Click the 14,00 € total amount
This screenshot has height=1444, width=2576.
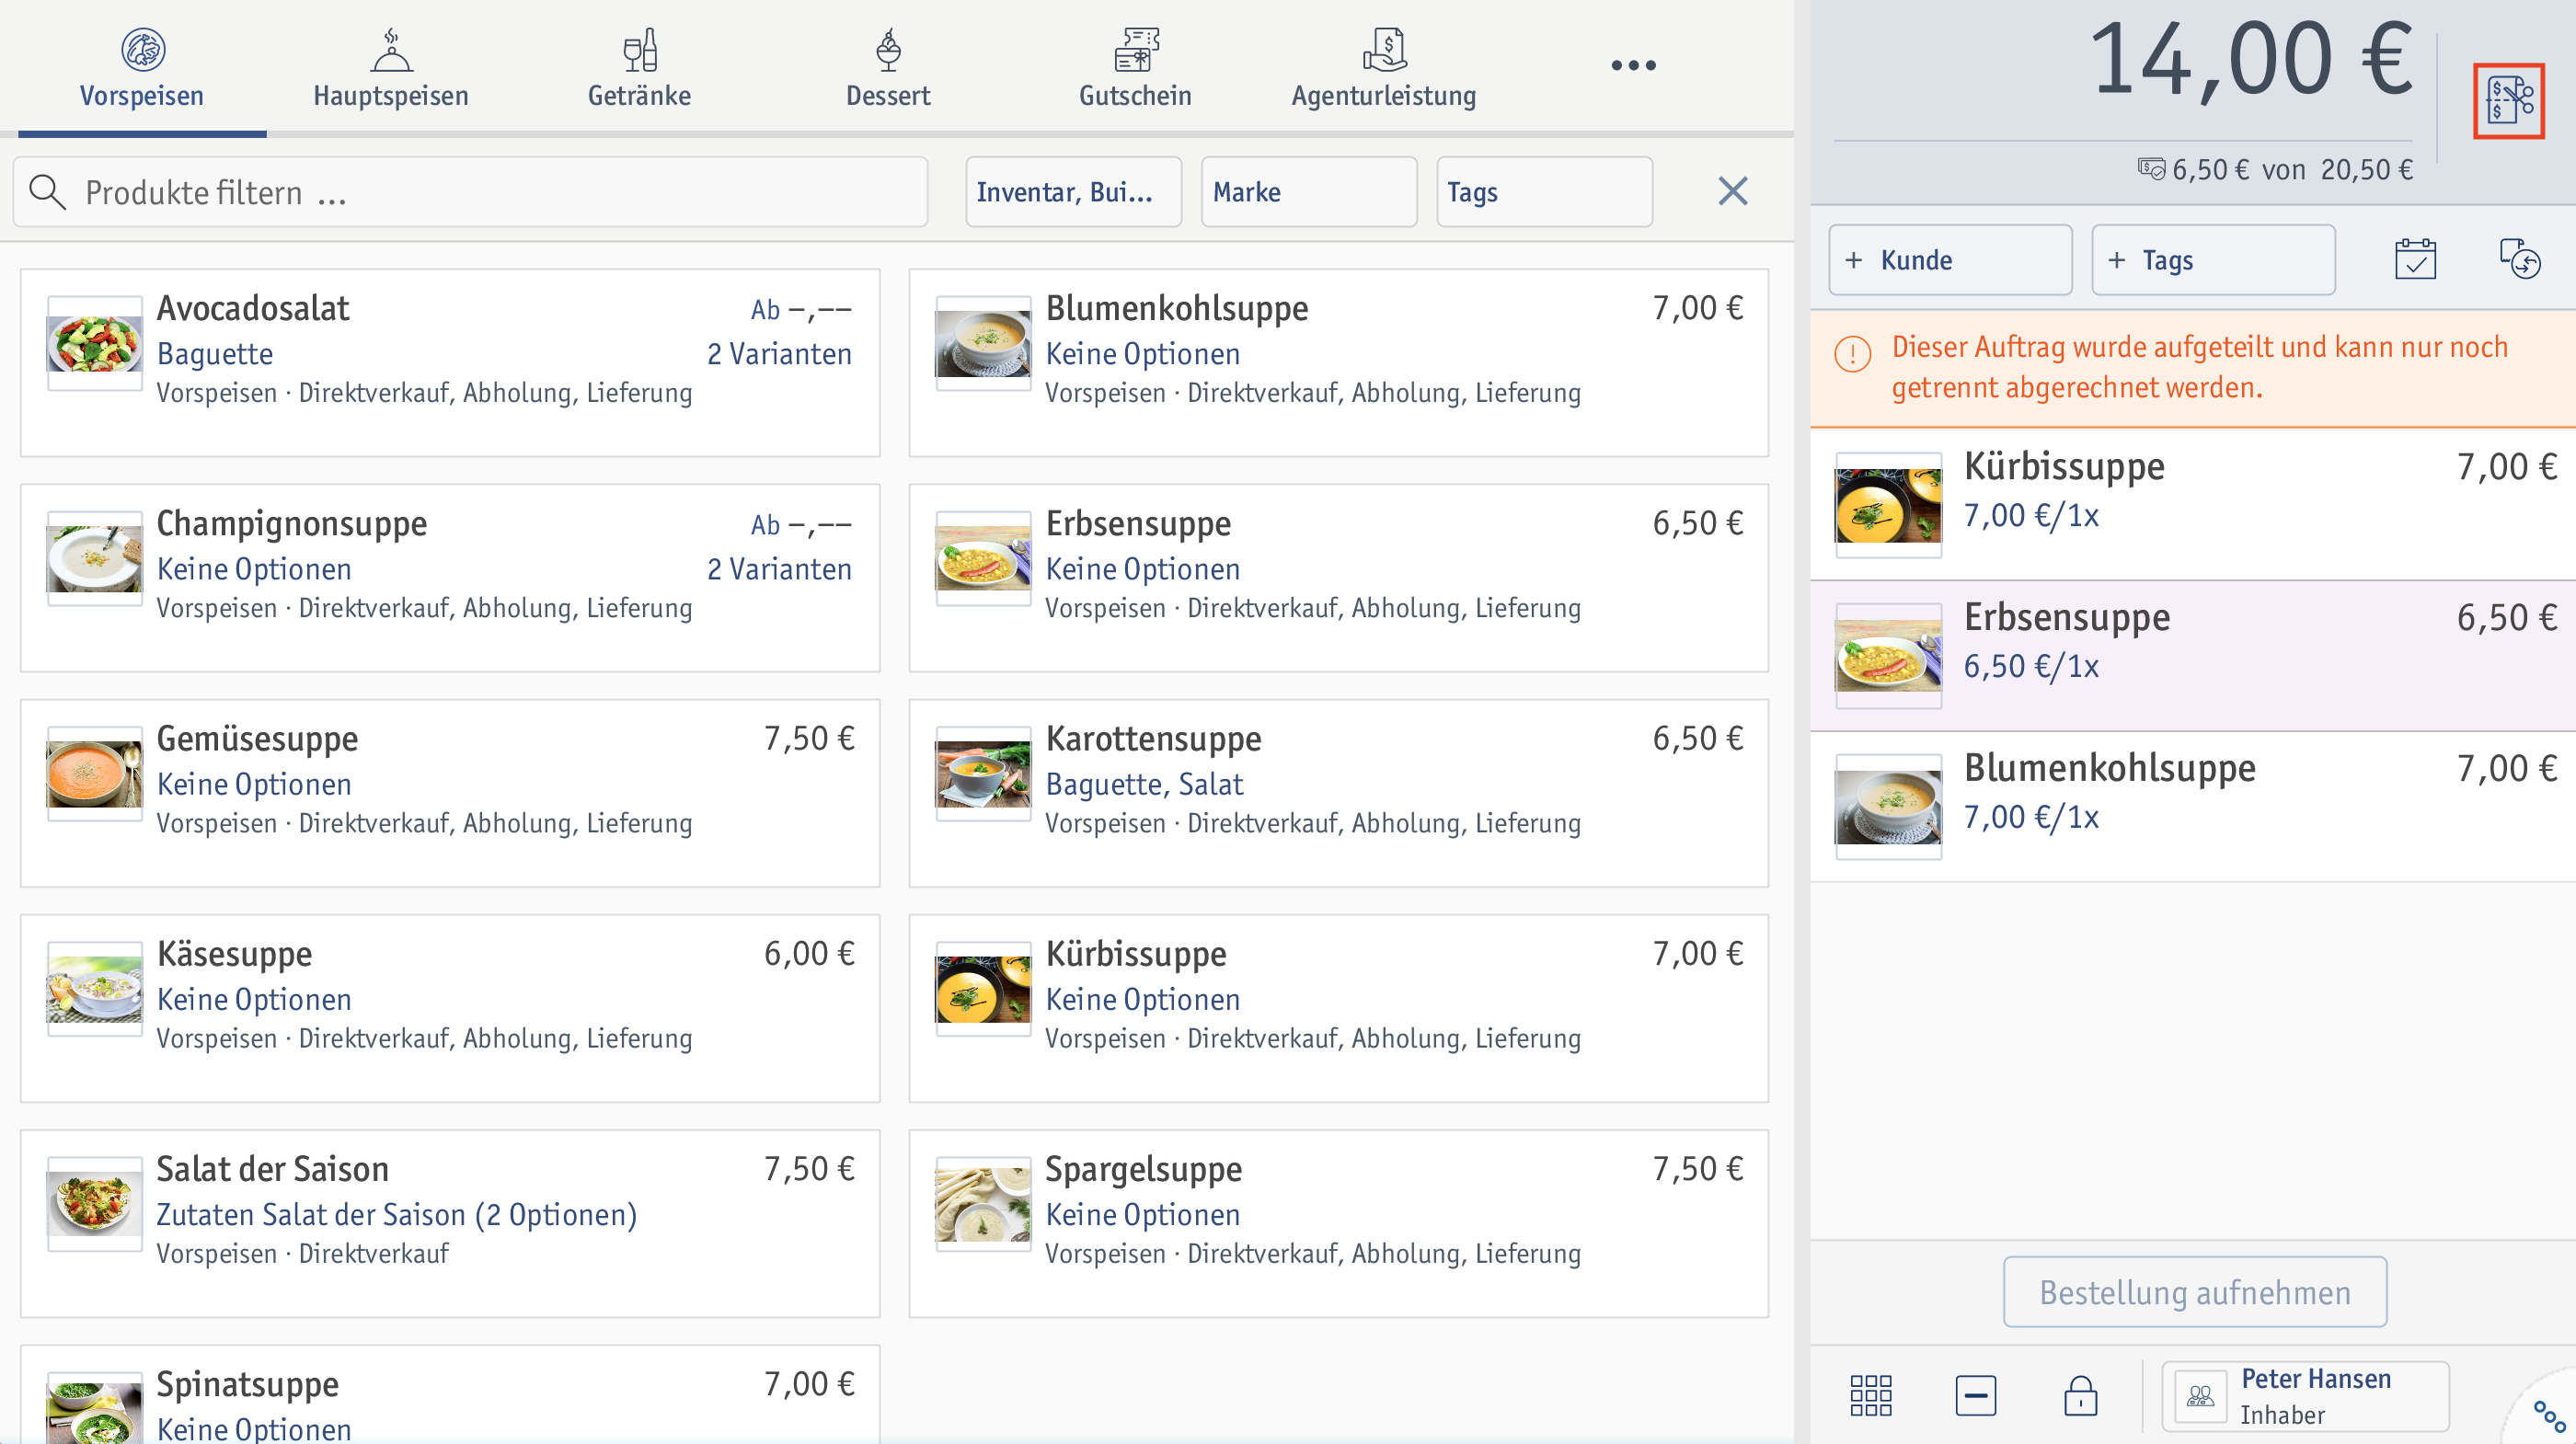point(2250,60)
